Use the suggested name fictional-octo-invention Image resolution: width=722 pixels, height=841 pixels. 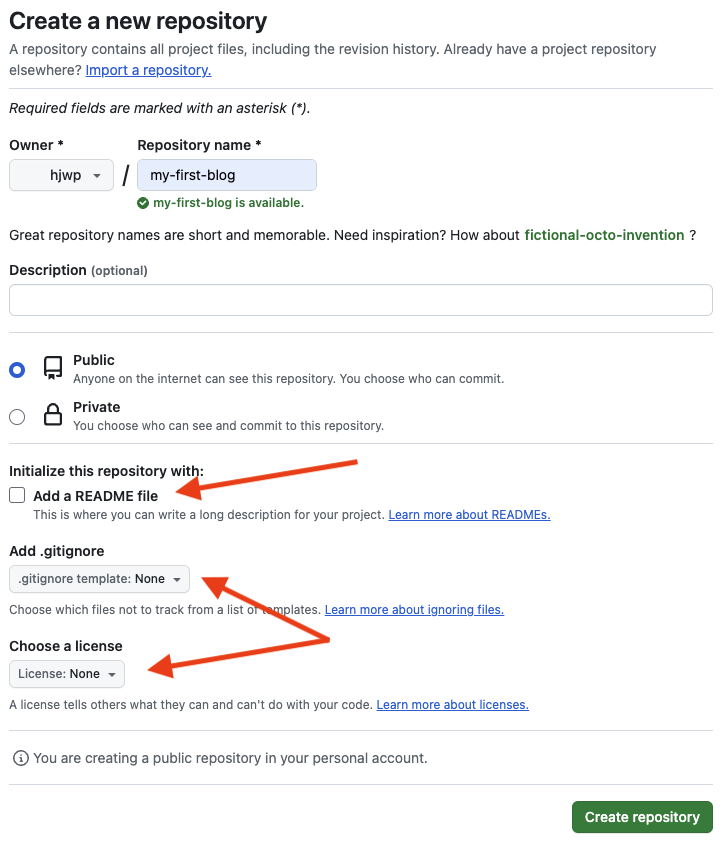pyautogui.click(x=604, y=235)
